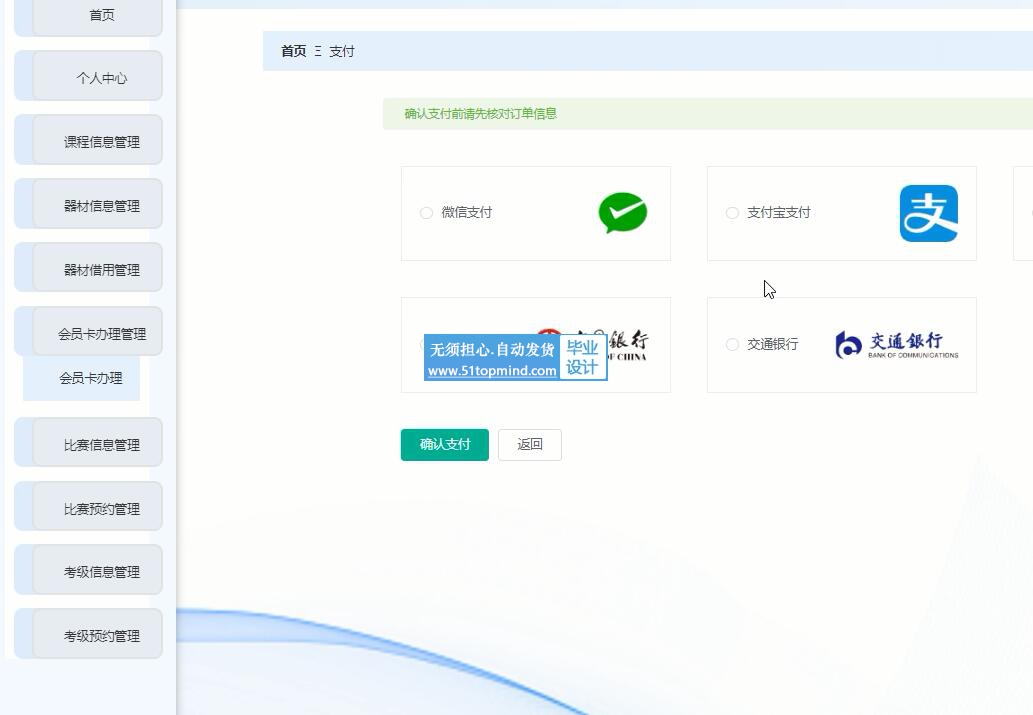Expand 课程信息管理 menu

(88, 140)
